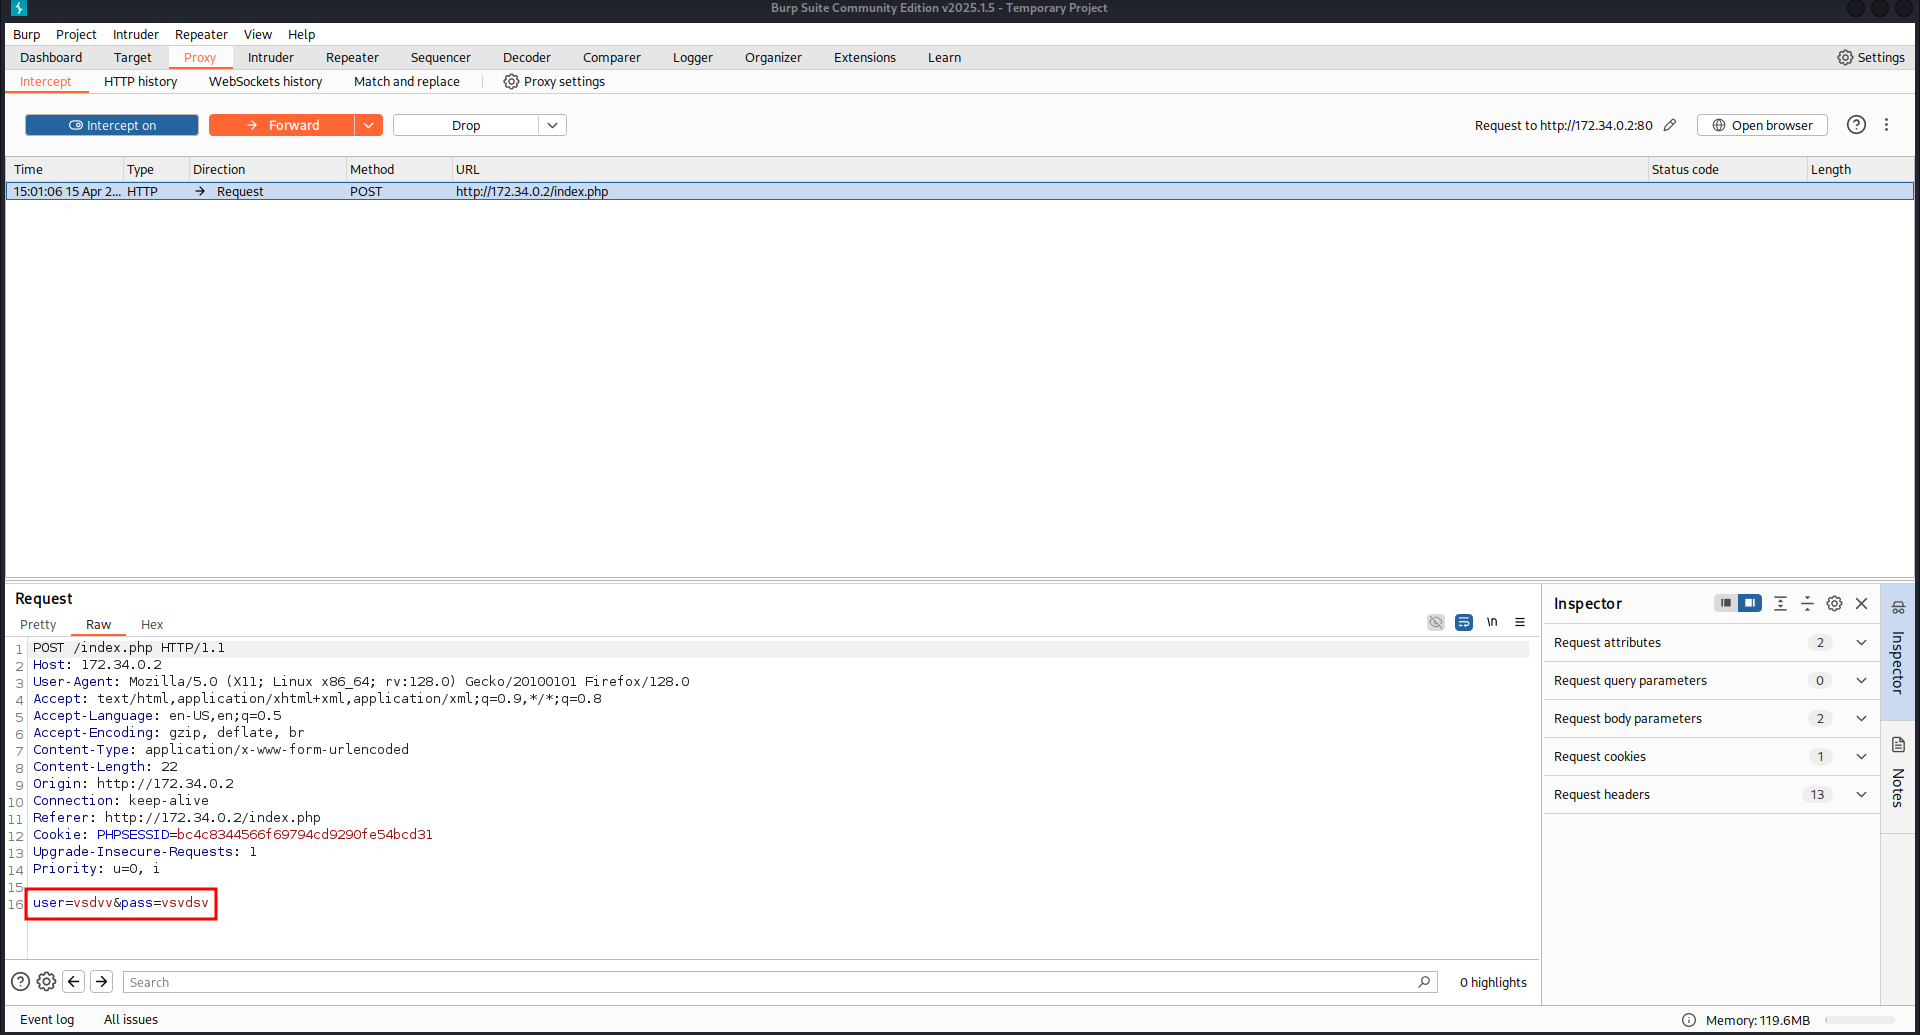Viewport: 1920px width, 1035px height.
Task: Expand all Inspector sections icon
Action: pos(1780,603)
